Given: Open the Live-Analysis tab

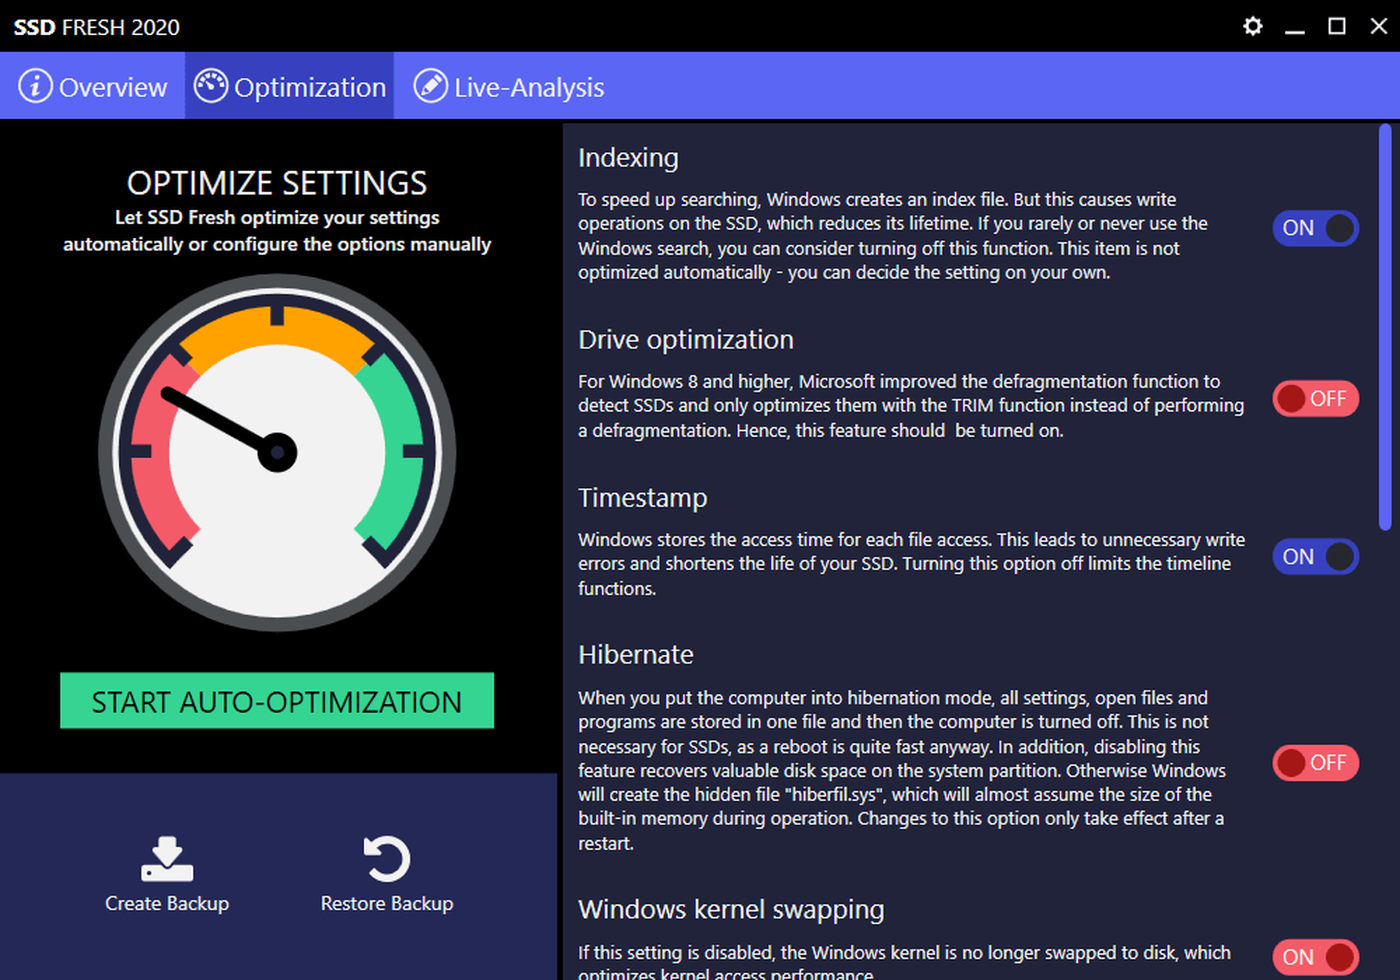Looking at the screenshot, I should pos(528,88).
